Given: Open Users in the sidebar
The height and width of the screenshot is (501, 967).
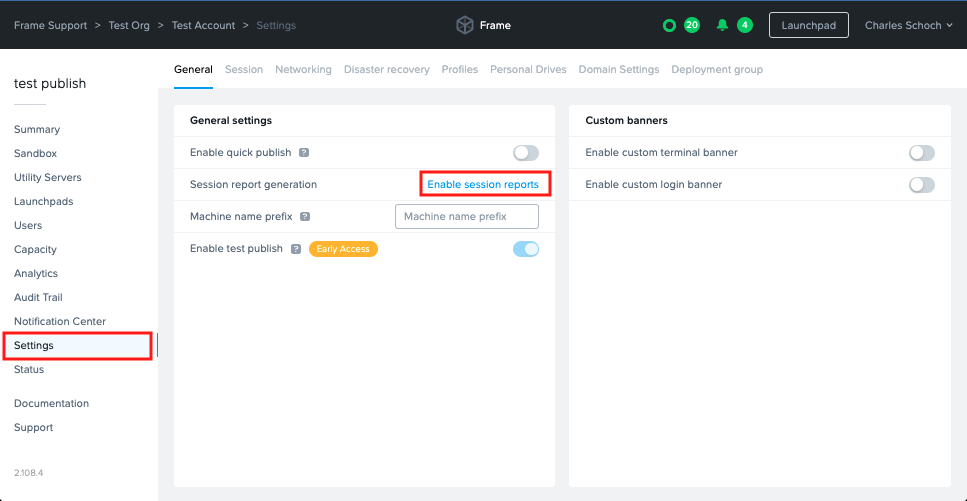Looking at the screenshot, I should pos(28,226).
